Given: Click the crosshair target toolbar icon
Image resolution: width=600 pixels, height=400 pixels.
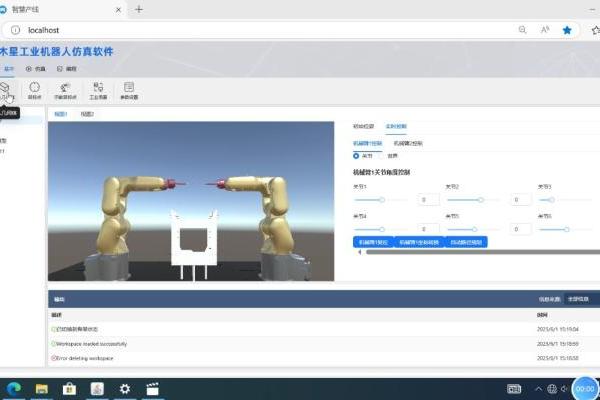Looking at the screenshot, I should click(35, 90).
